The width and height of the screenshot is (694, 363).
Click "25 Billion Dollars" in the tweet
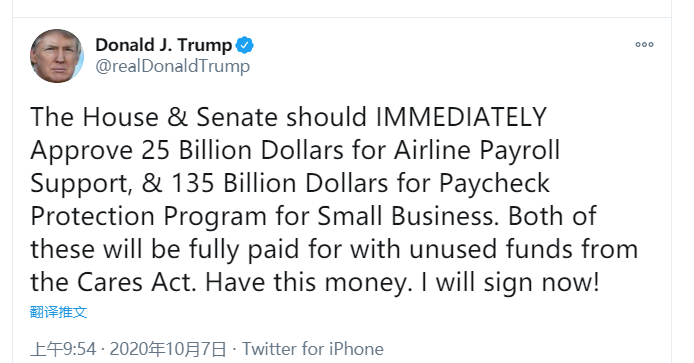click(243, 151)
